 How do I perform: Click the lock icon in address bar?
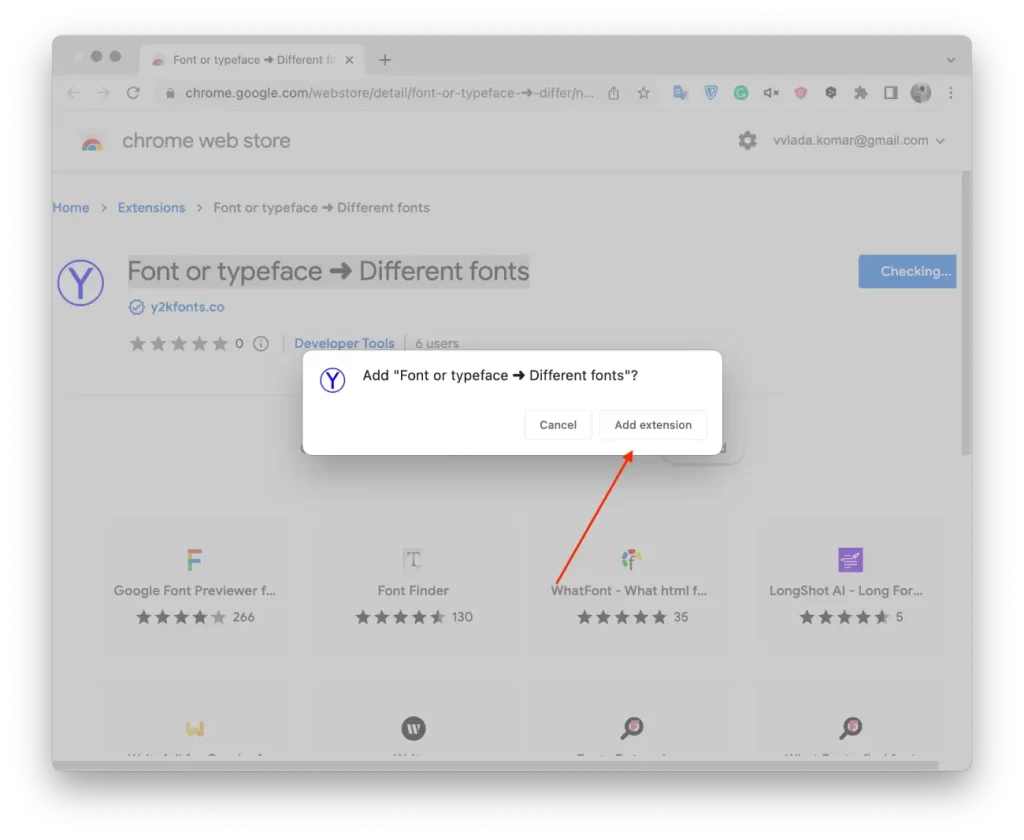[x=170, y=93]
